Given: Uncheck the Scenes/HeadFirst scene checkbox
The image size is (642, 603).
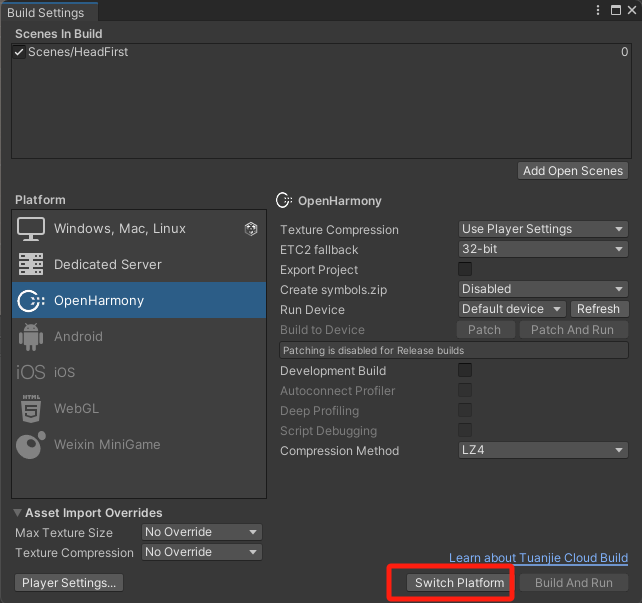Looking at the screenshot, I should point(19,52).
